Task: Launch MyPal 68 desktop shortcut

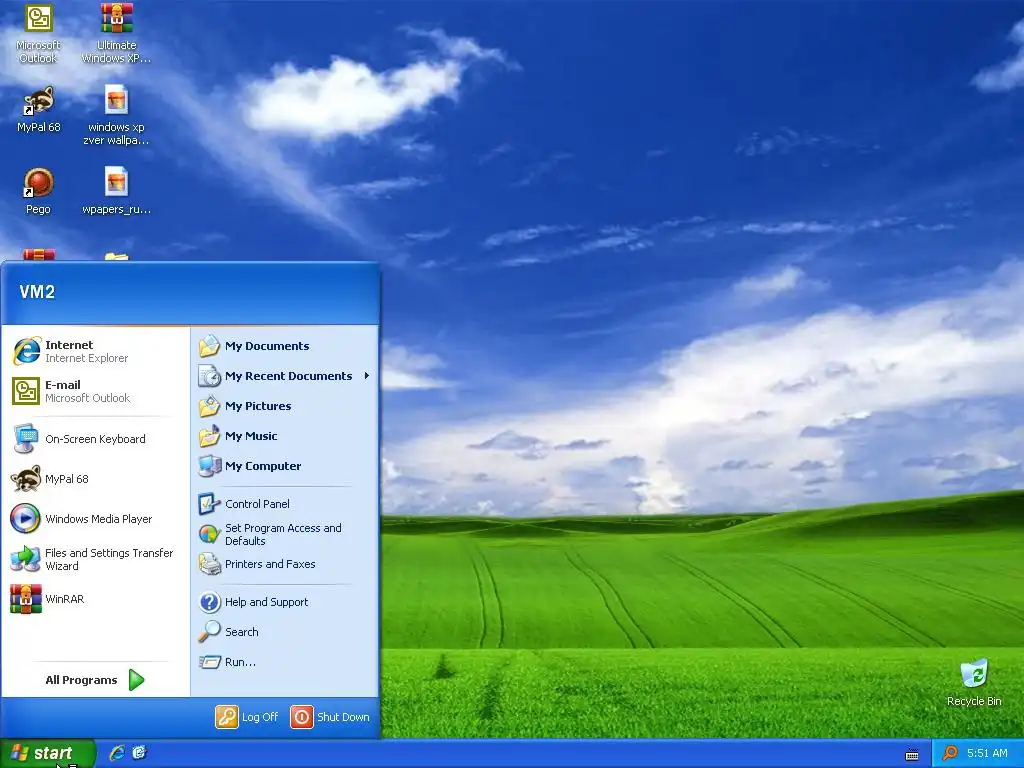Action: pos(38,110)
